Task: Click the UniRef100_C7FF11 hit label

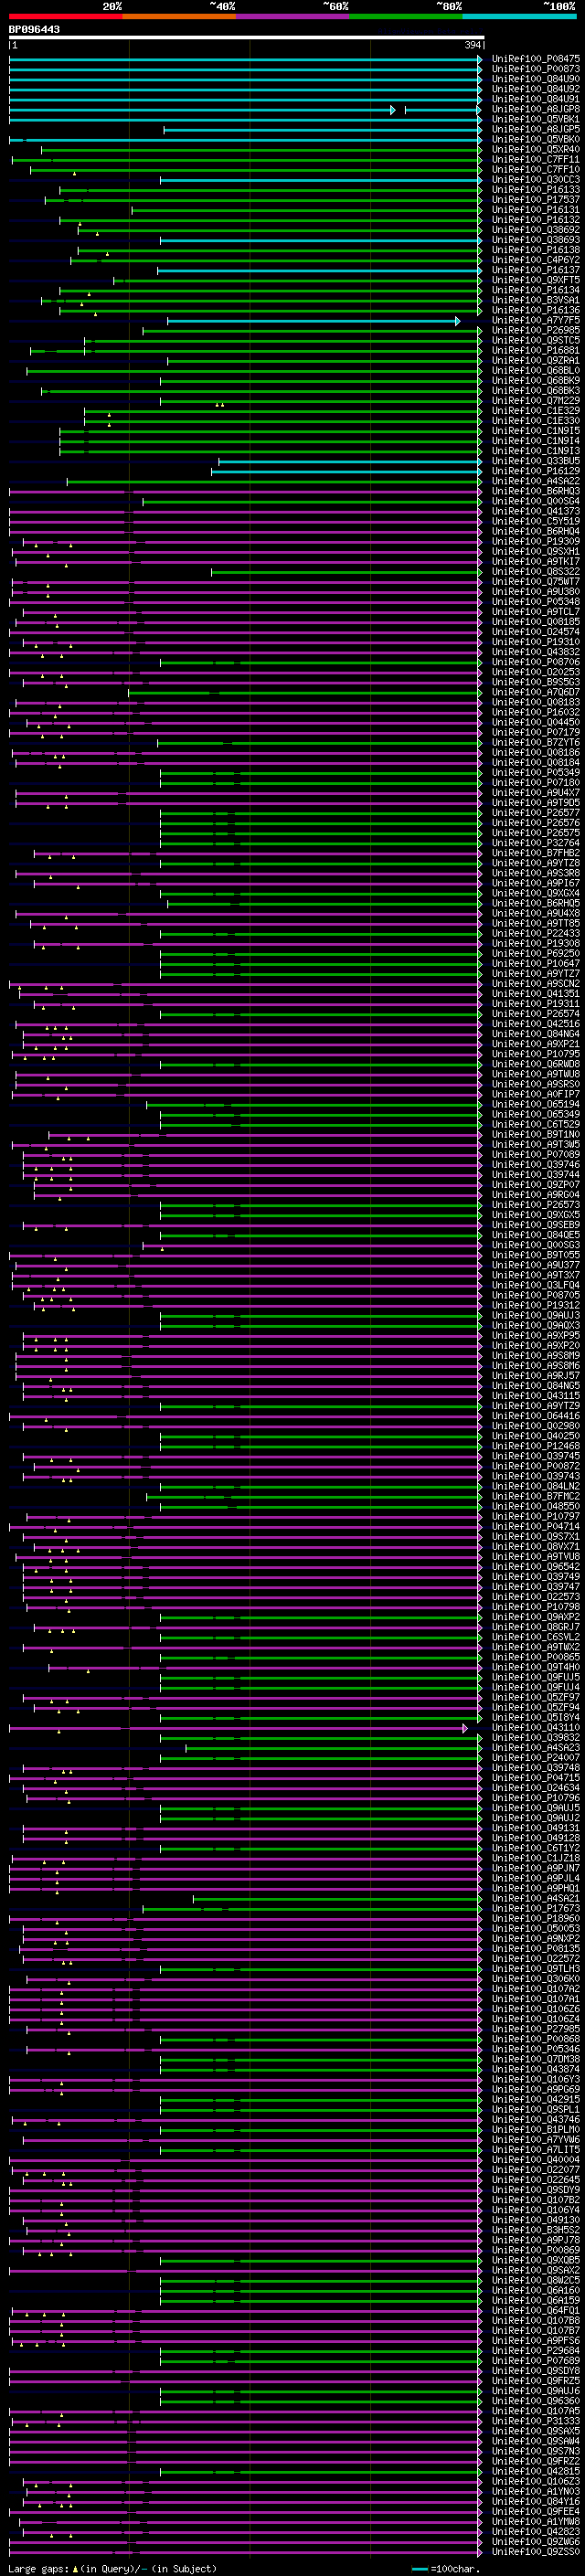Action: tap(535, 159)
